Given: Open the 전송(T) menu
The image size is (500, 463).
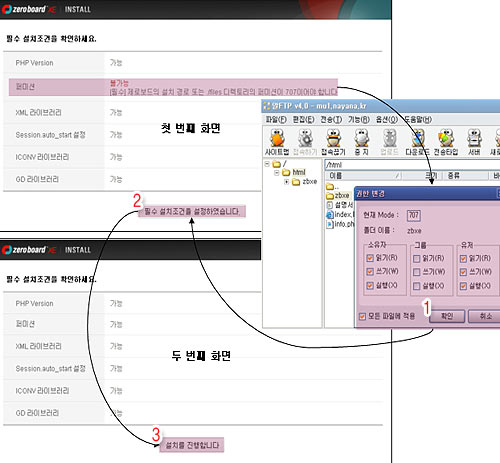Looking at the screenshot, I should 331,119.
